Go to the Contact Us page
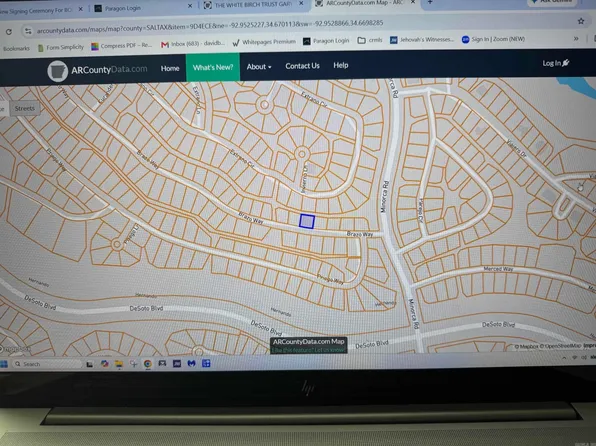The height and width of the screenshot is (446, 596). (x=302, y=66)
